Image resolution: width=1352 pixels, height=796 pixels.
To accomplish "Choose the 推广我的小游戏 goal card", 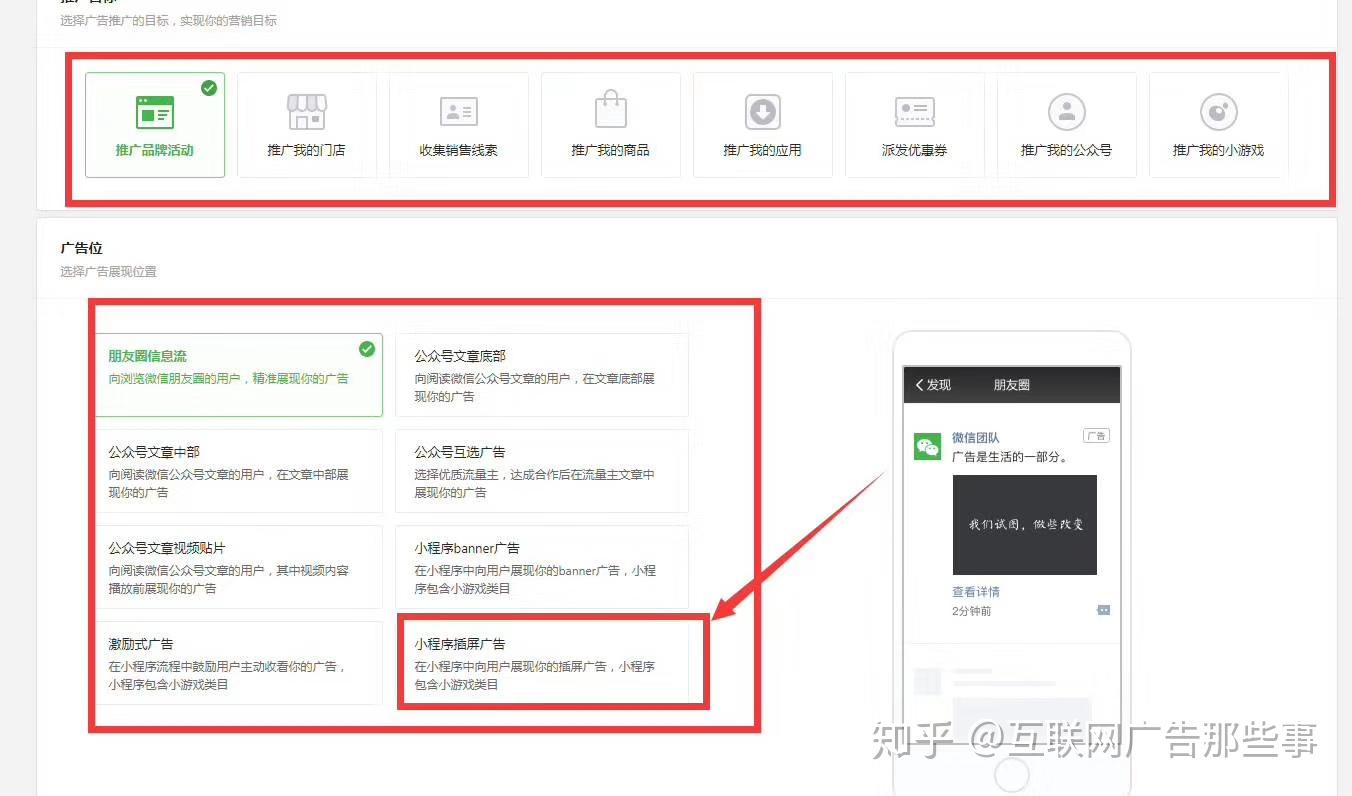I will tap(1219, 125).
